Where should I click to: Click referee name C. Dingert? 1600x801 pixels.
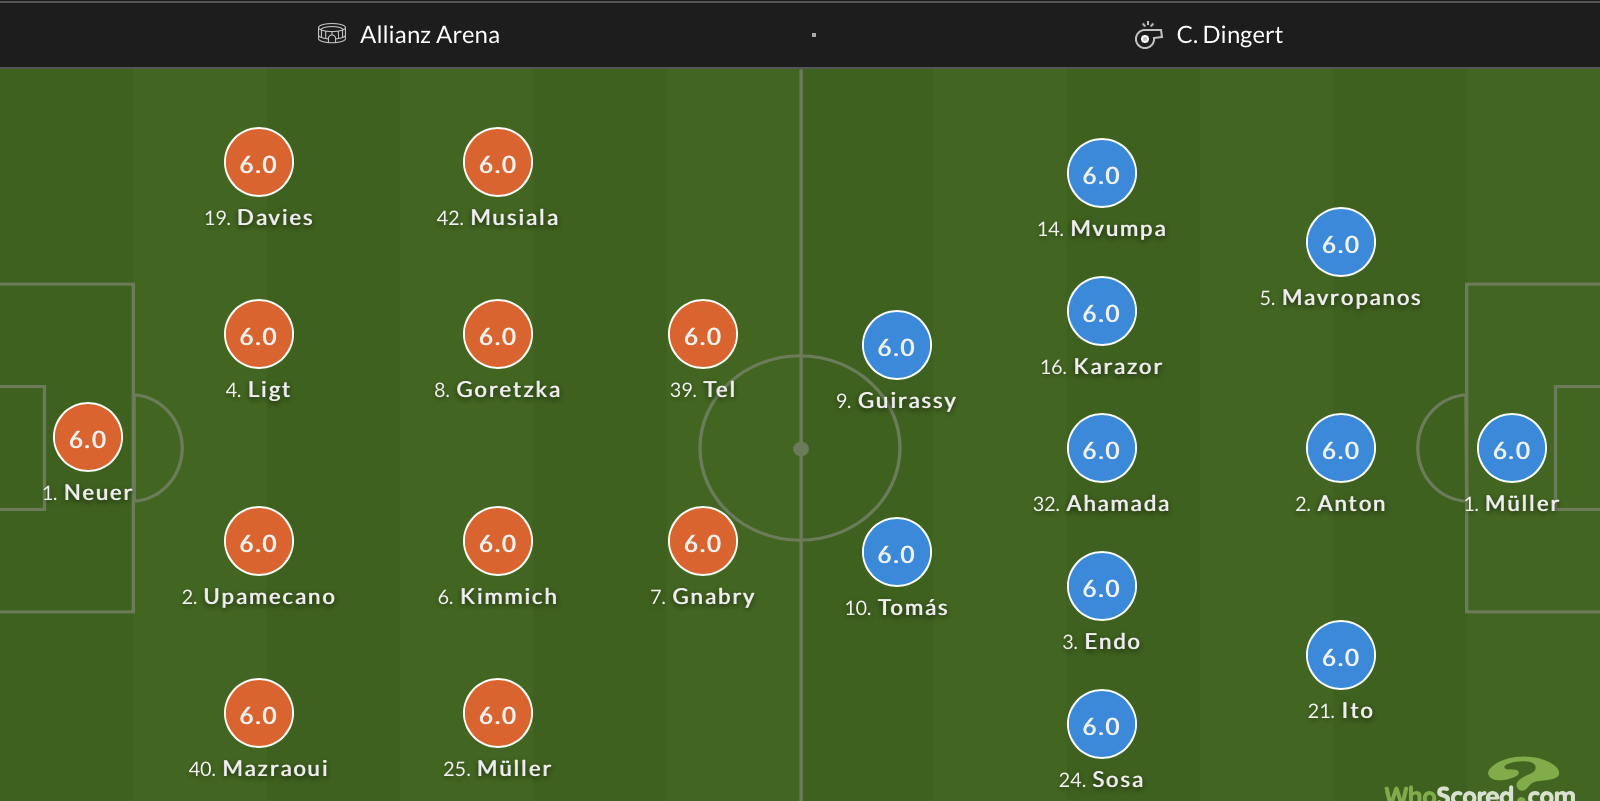1229,35
